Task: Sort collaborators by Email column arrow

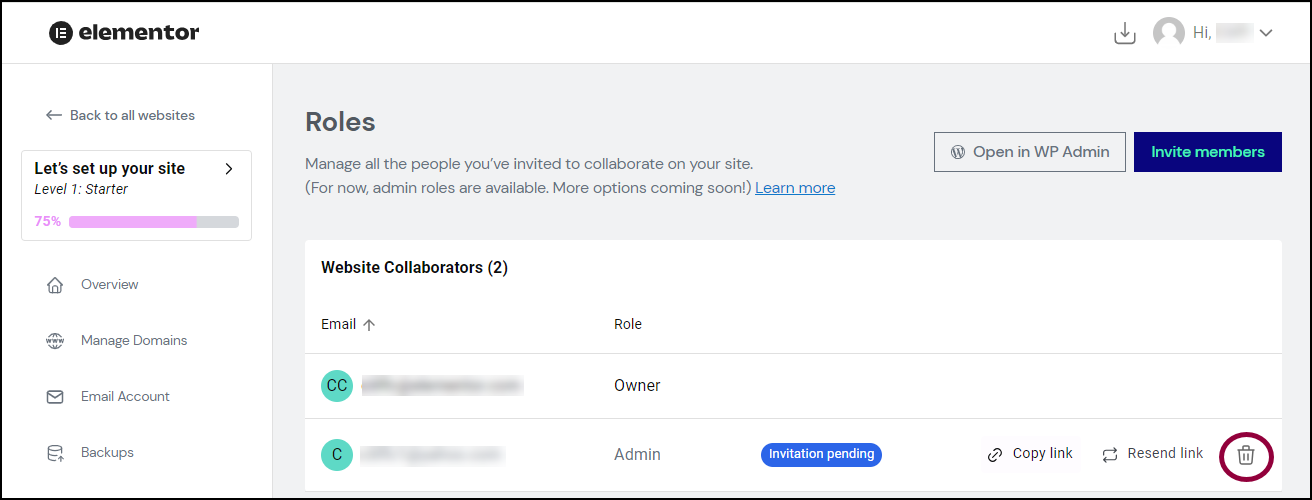Action: pyautogui.click(x=369, y=324)
